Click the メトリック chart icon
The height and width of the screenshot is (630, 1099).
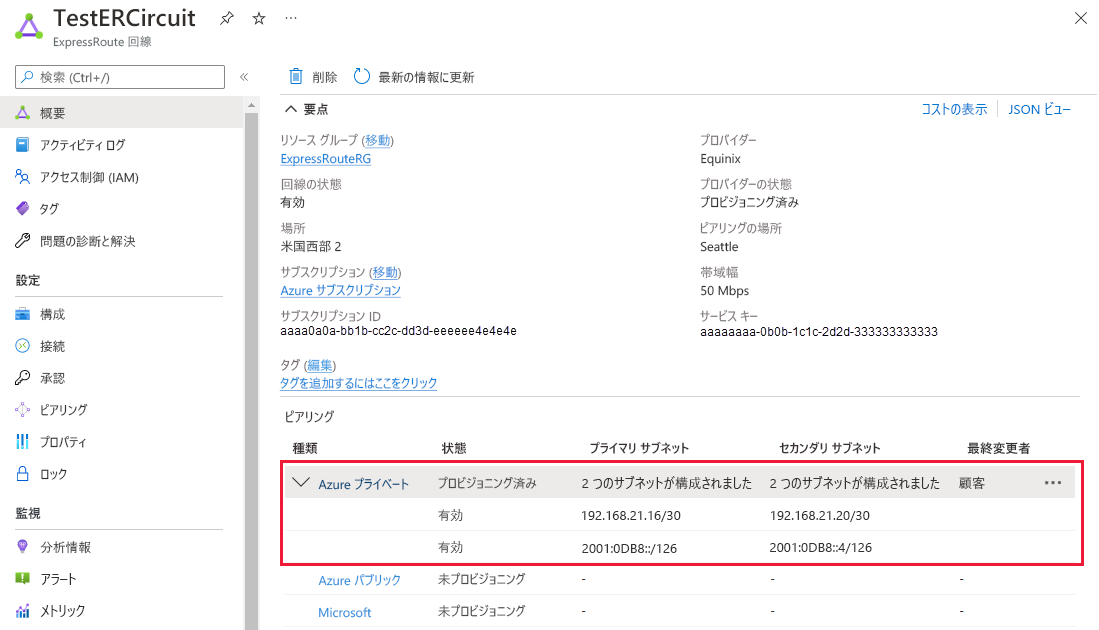point(22,611)
